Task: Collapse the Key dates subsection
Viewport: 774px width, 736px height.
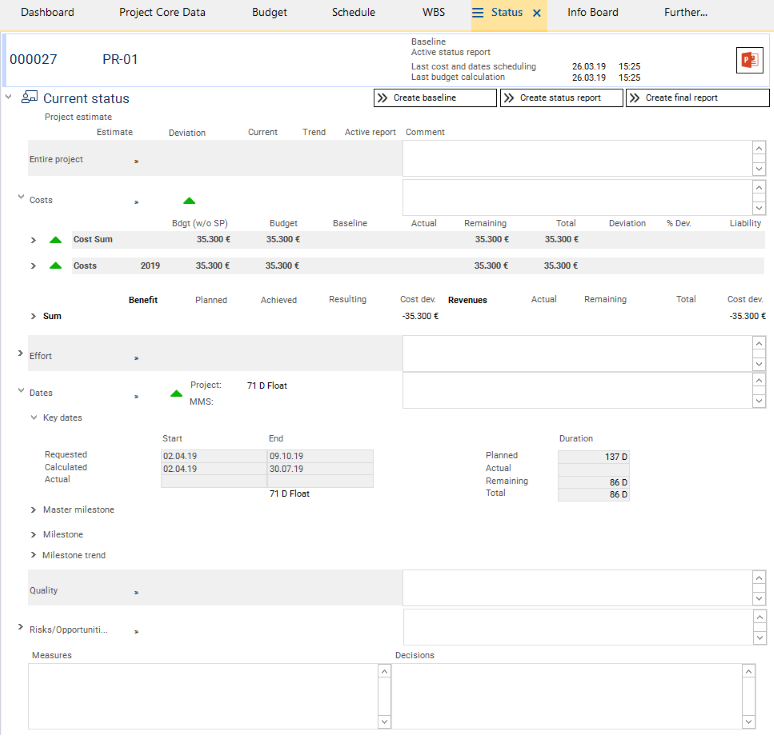Action: [x=34, y=417]
